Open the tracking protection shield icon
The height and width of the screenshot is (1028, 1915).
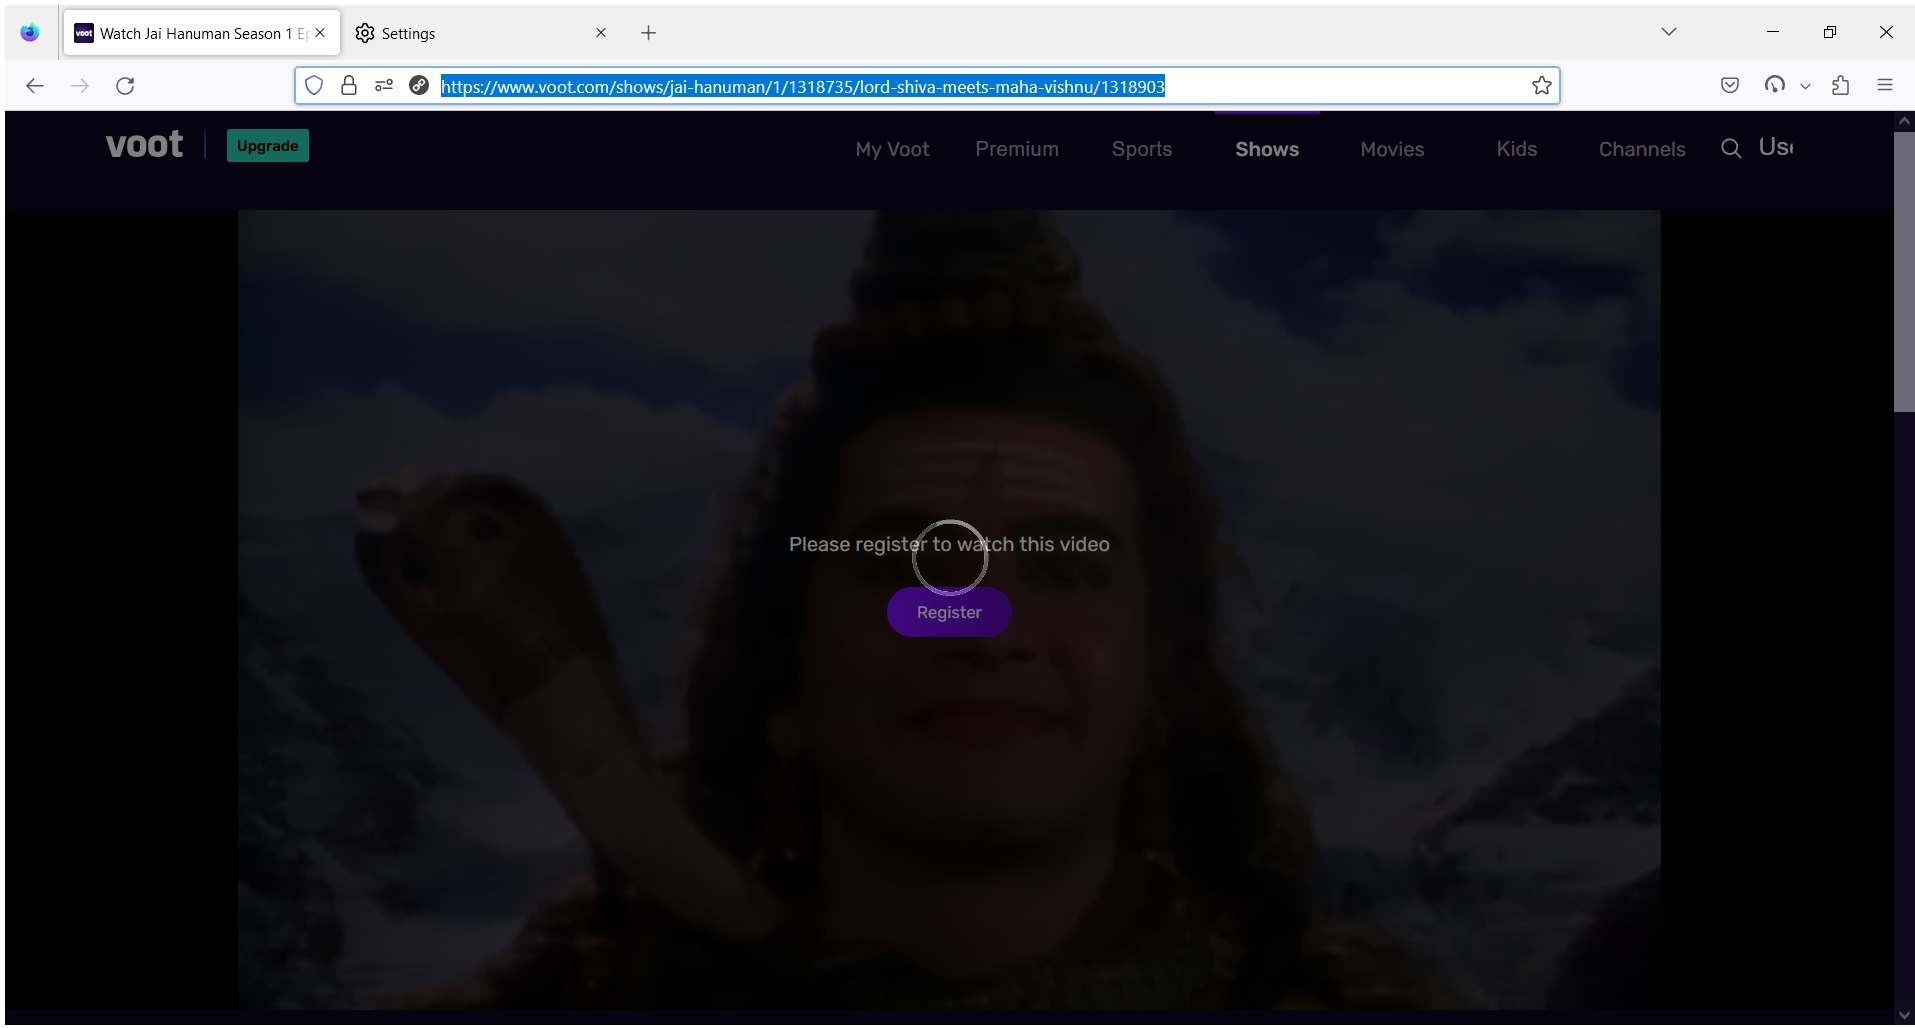pos(314,86)
